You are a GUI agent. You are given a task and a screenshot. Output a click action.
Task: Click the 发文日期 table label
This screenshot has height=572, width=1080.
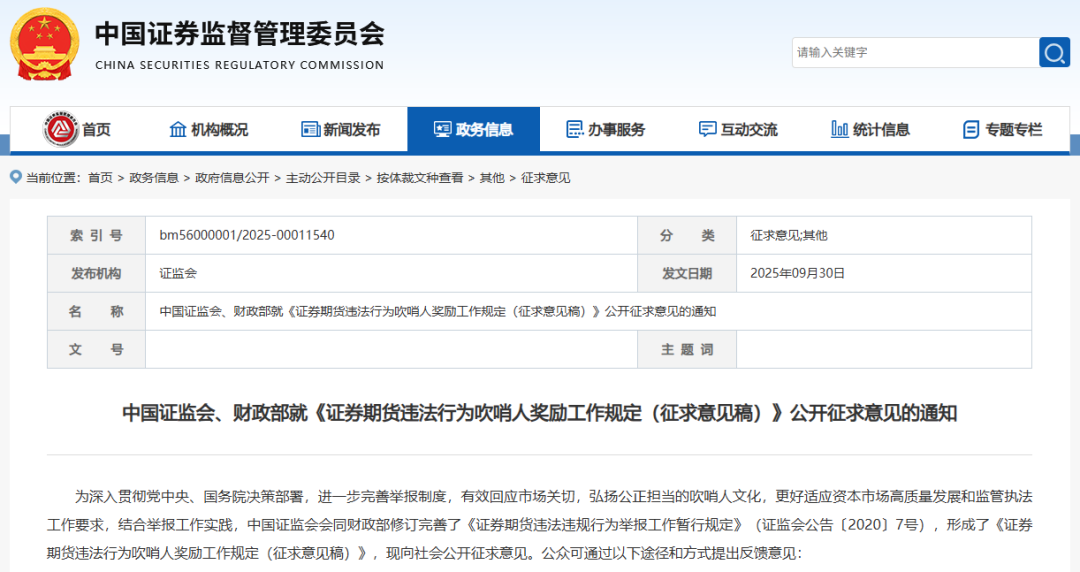pyautogui.click(x=687, y=274)
